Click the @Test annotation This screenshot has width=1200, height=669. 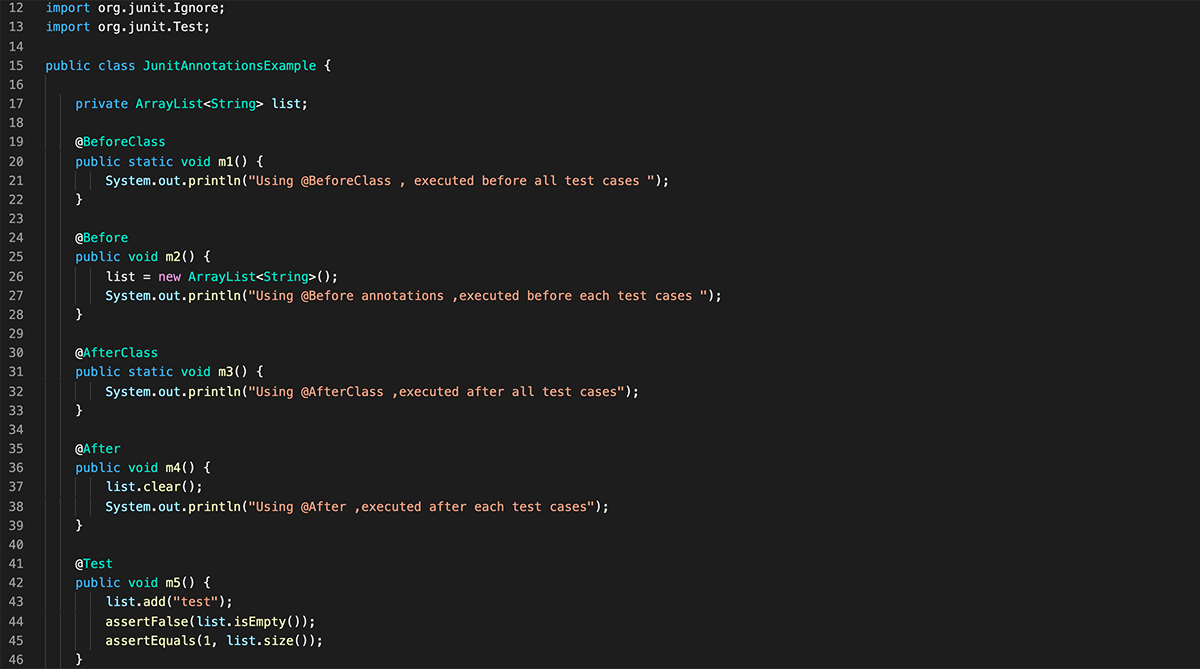coord(94,564)
